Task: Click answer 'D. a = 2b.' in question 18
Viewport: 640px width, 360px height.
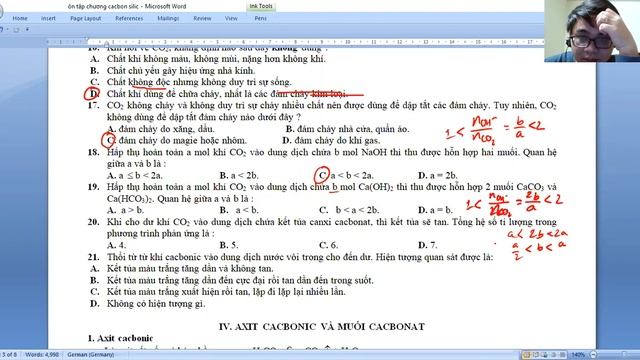Action: point(438,176)
